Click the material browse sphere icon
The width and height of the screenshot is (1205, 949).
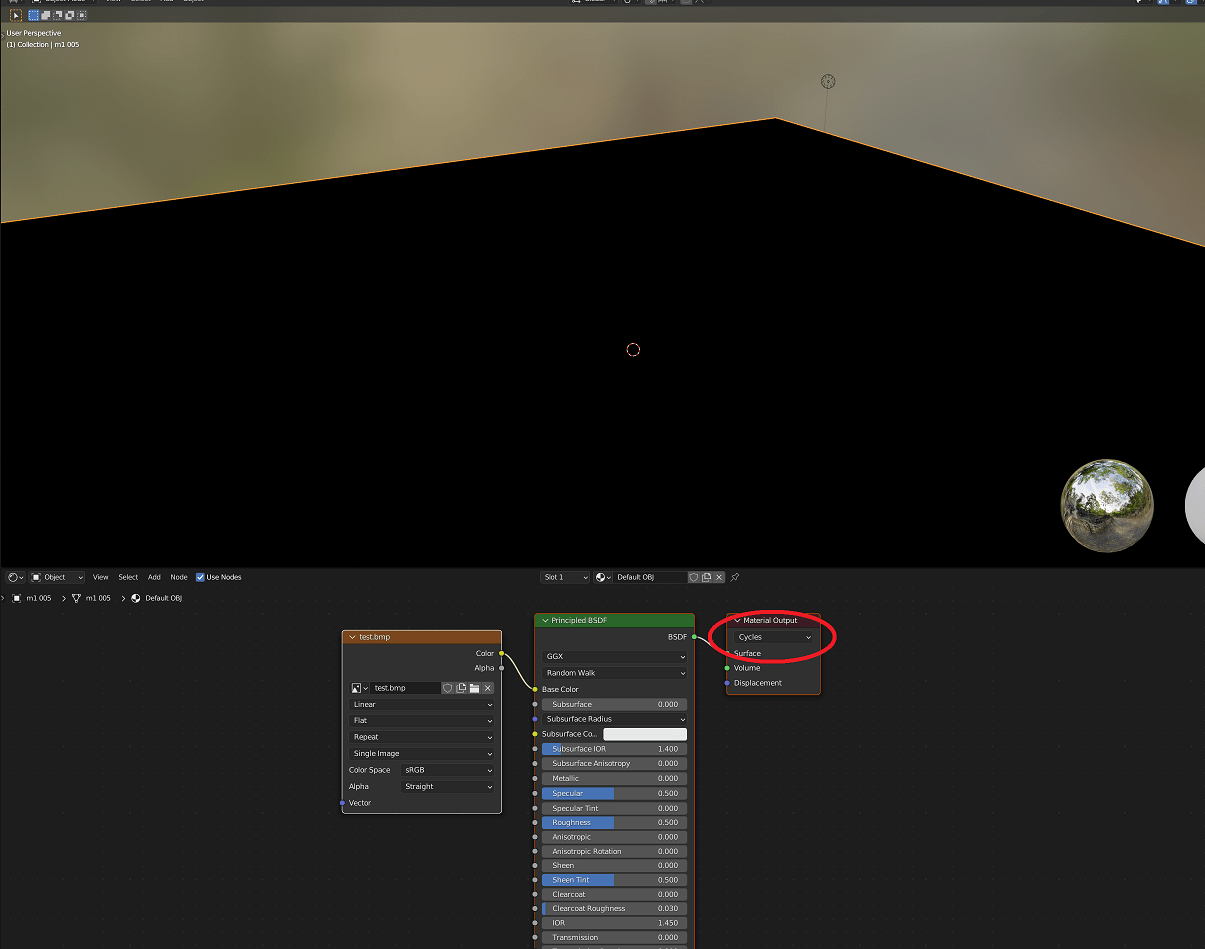pos(603,577)
